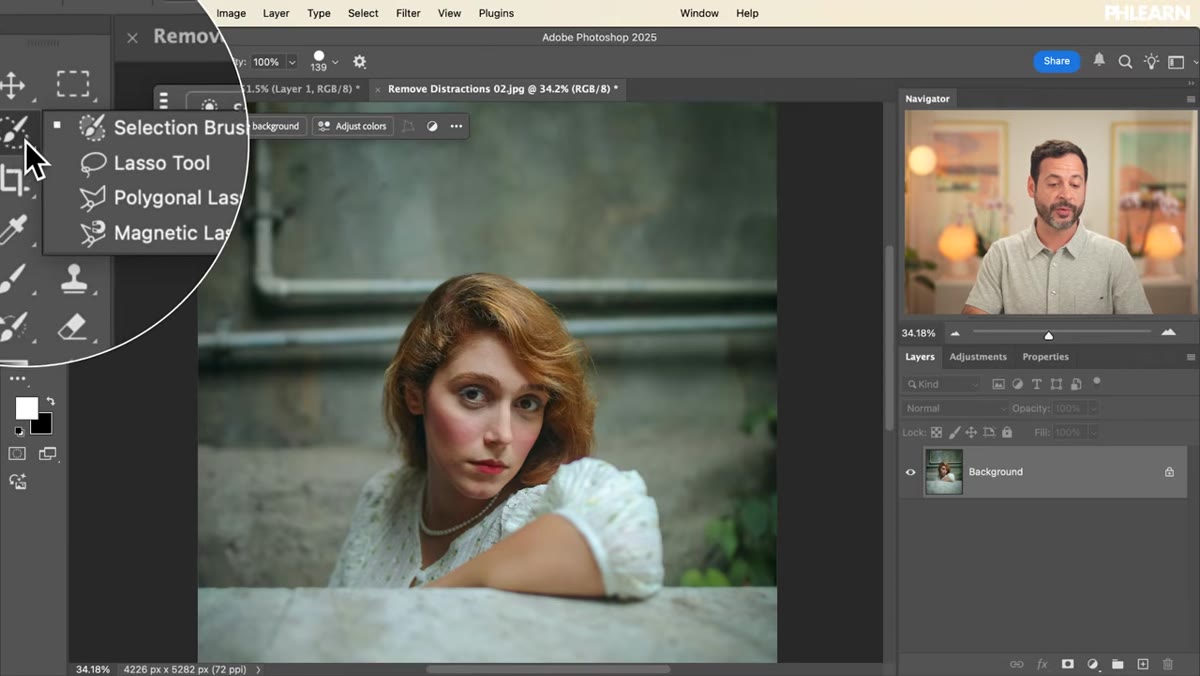Screen dimensions: 1200x676
Task: Click the foreground color swatch
Action: pos(26,408)
